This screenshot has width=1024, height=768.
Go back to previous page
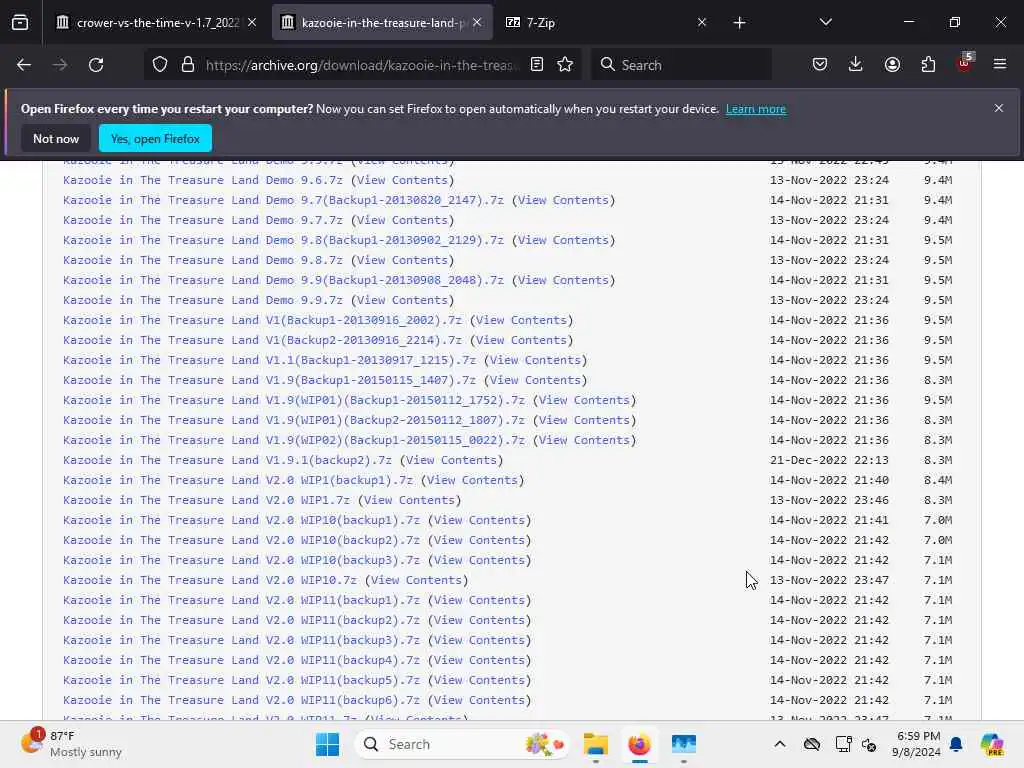[x=24, y=65]
